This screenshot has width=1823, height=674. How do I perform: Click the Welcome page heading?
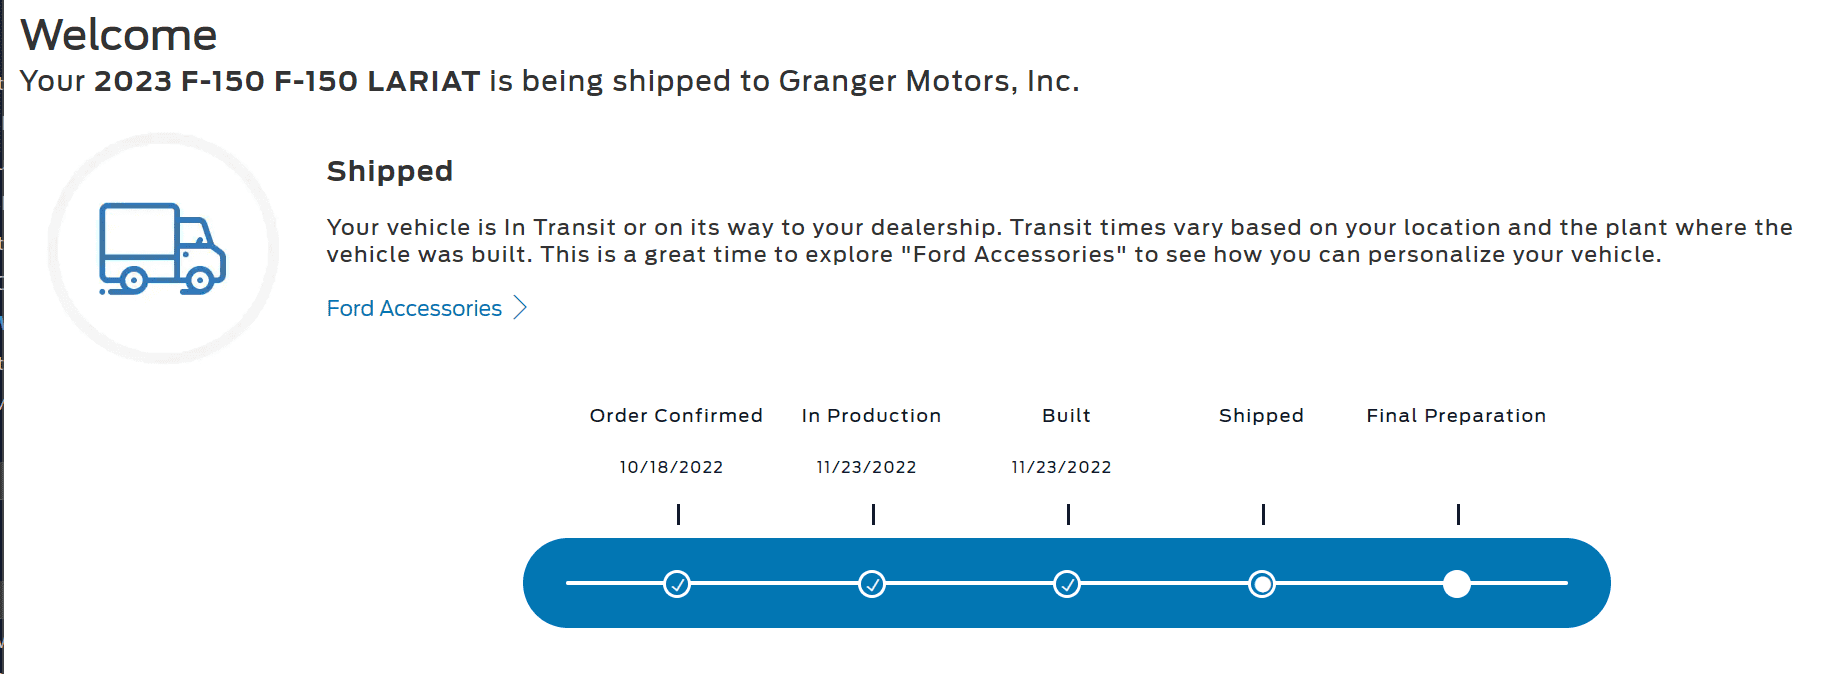[x=119, y=35]
